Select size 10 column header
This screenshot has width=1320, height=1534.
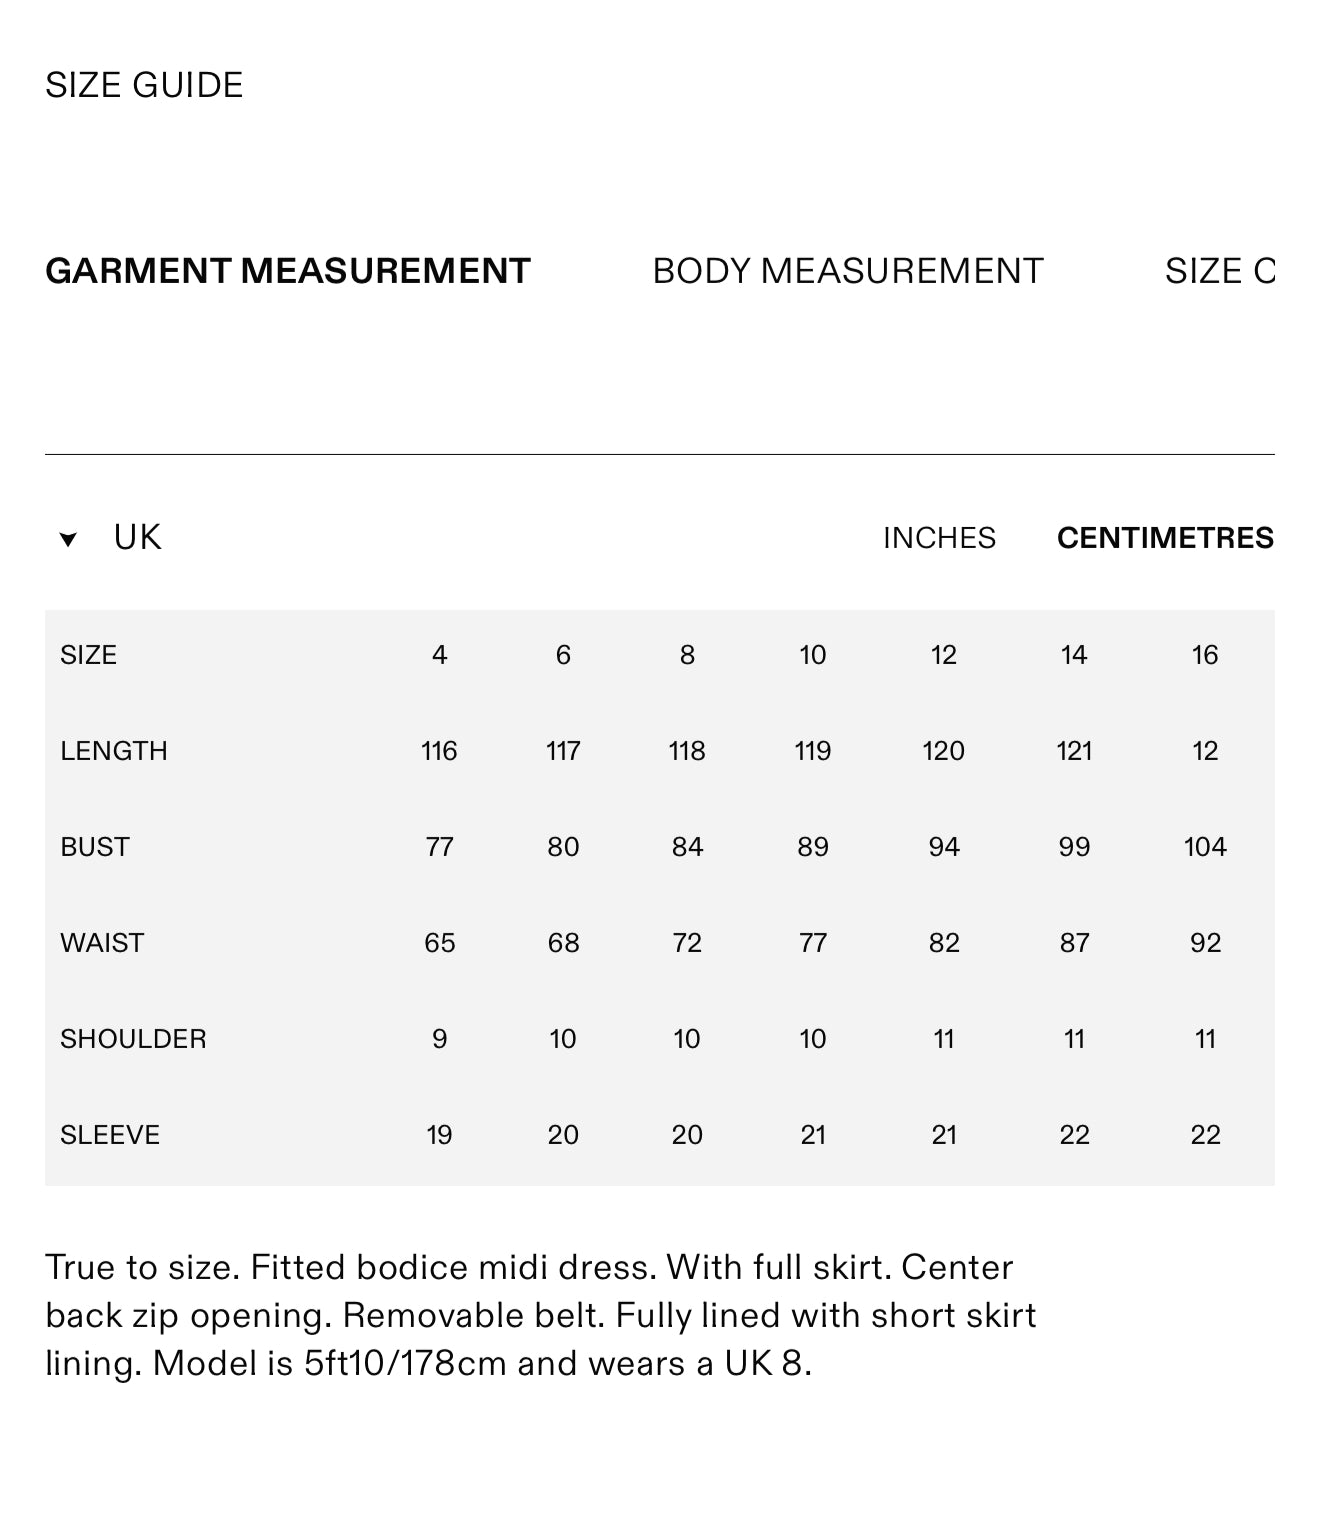coord(812,655)
